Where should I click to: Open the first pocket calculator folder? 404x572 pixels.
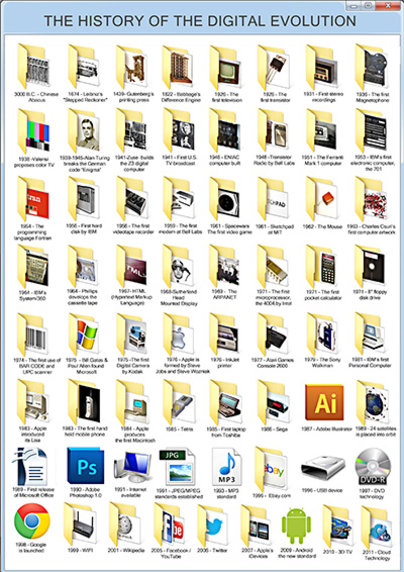[323, 266]
